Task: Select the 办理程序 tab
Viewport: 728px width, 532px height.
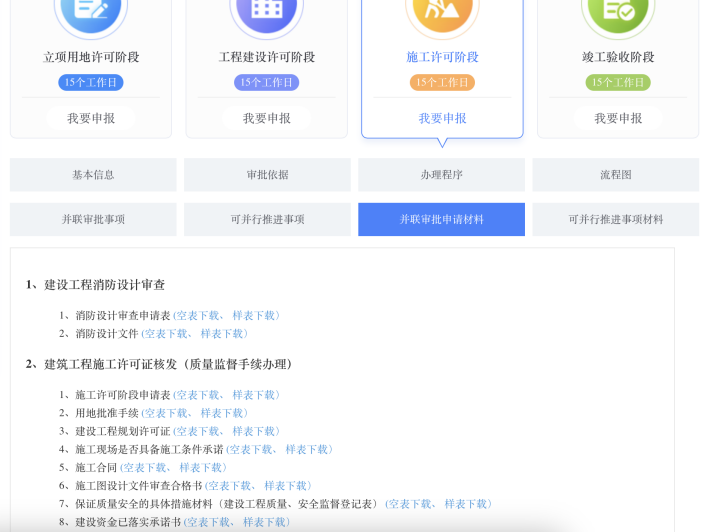Action: 441,175
